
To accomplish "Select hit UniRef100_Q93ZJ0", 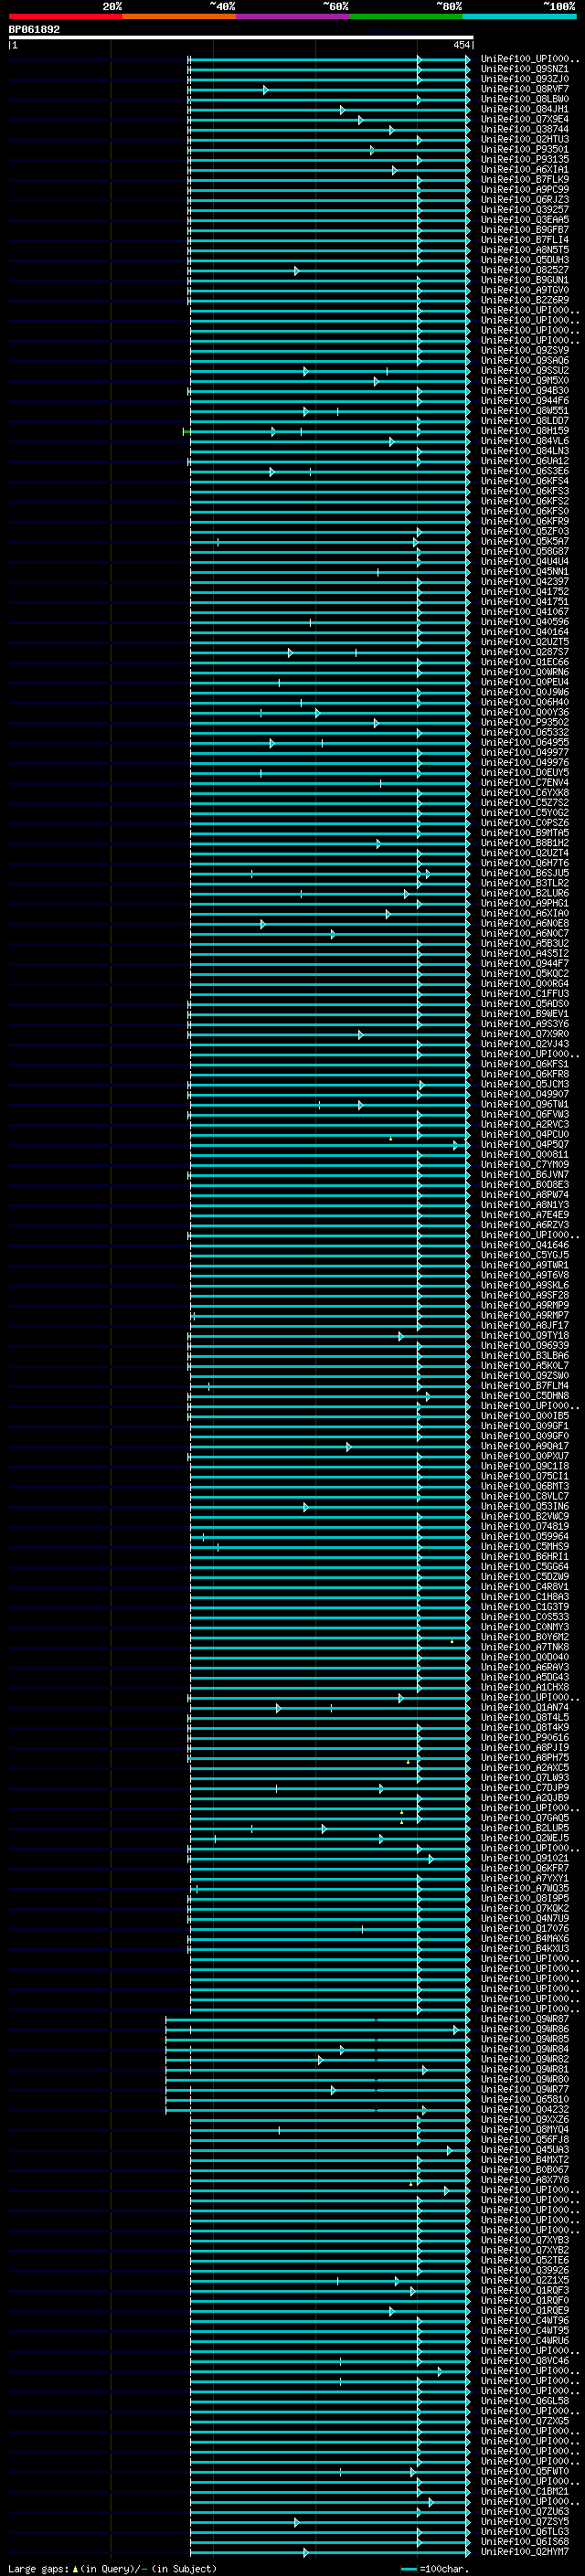I will 525,79.
